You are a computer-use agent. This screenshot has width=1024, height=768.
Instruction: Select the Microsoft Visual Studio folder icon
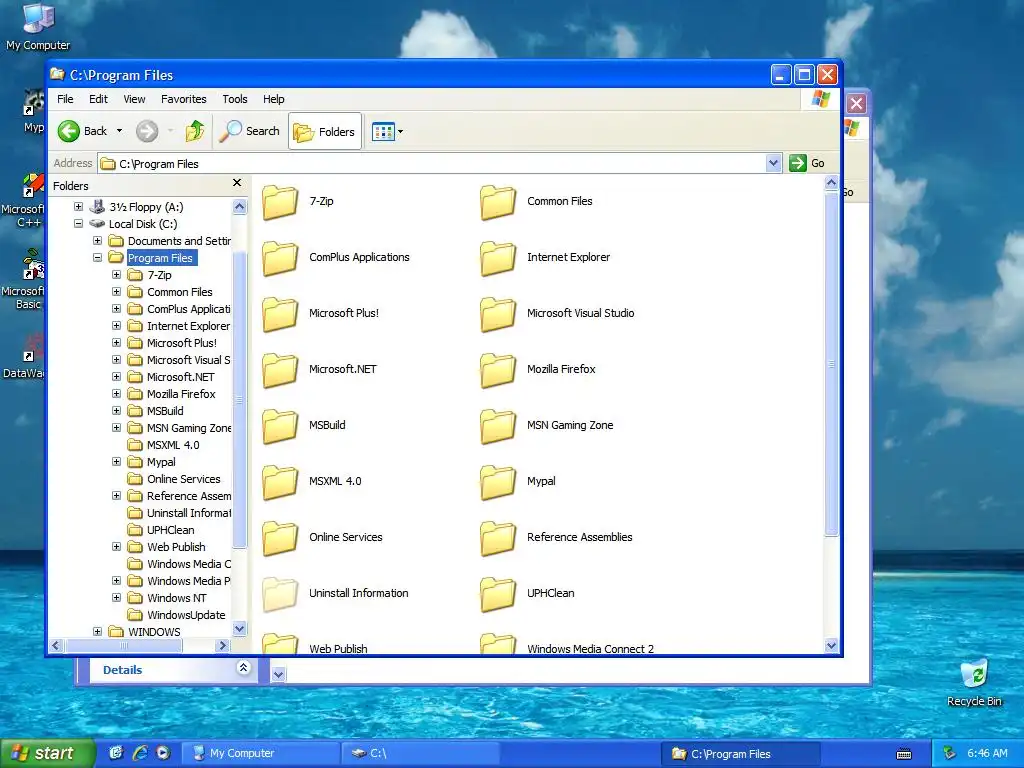(498, 313)
